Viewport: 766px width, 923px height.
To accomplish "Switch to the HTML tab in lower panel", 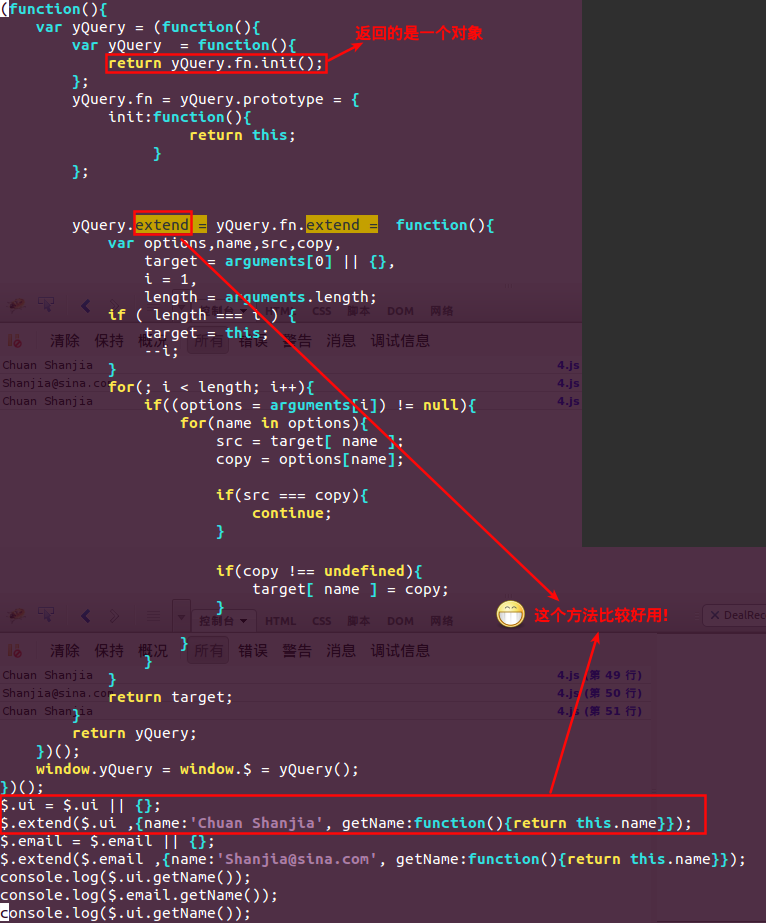I will (280, 621).
